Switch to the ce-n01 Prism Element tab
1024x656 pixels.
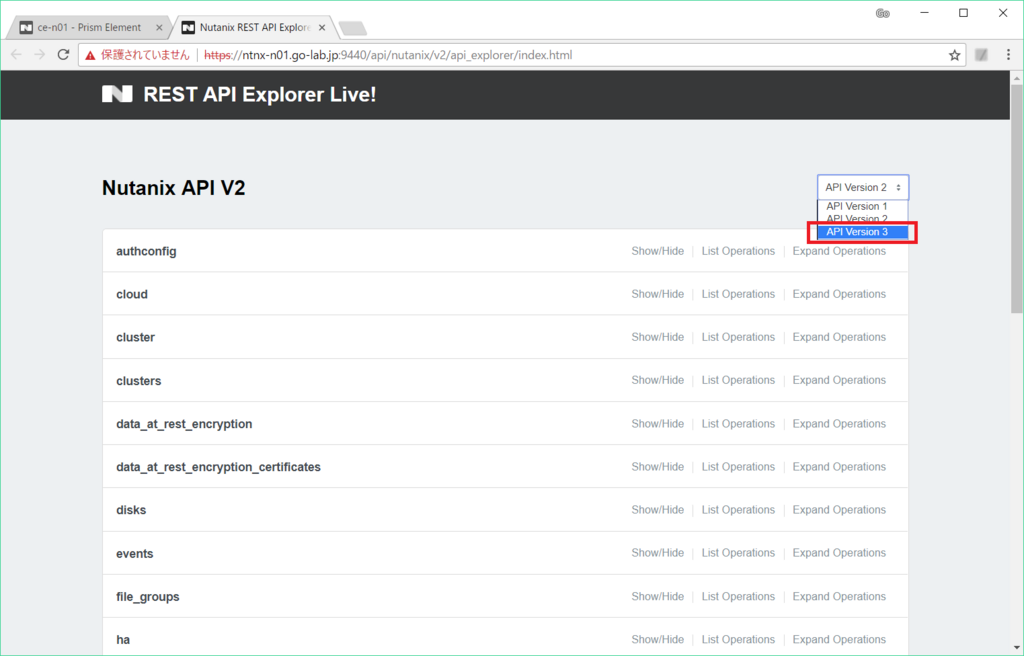click(88, 27)
